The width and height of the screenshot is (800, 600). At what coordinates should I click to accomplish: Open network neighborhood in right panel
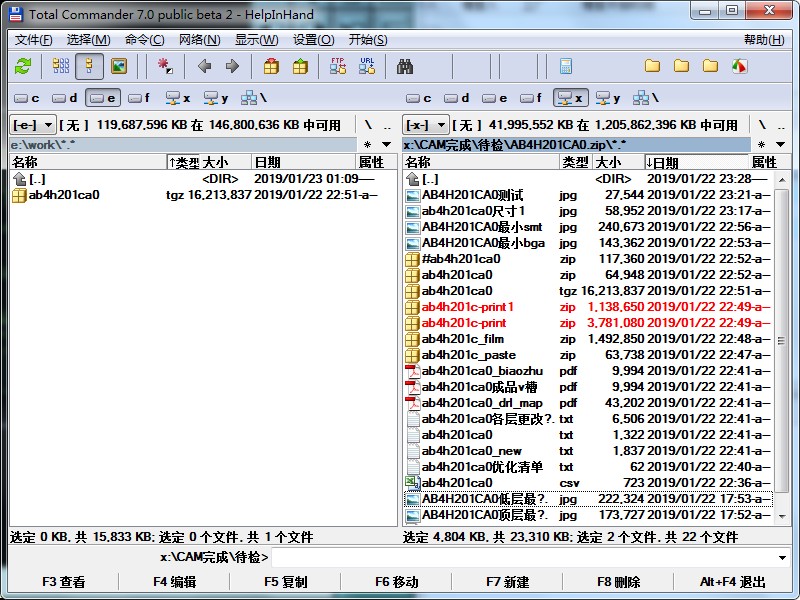pos(646,98)
